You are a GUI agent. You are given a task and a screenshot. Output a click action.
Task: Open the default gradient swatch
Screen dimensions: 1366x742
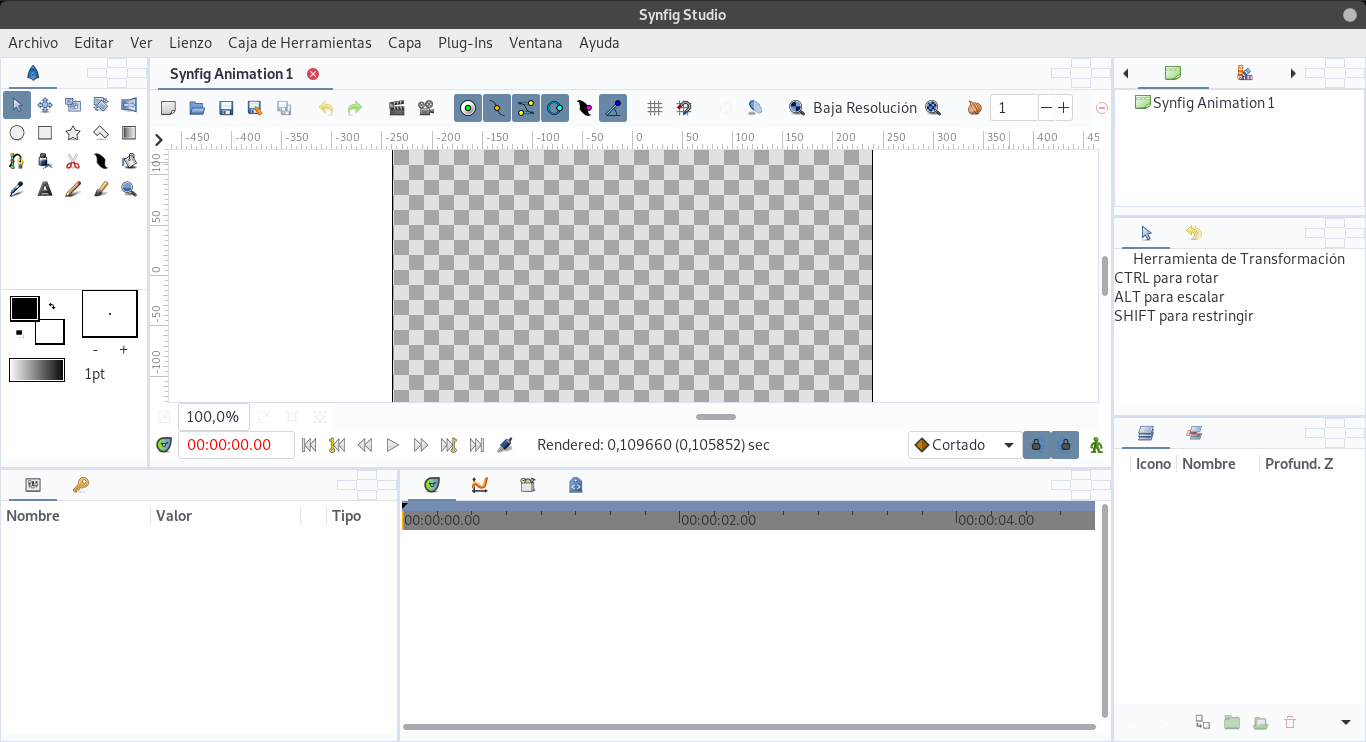[37, 370]
